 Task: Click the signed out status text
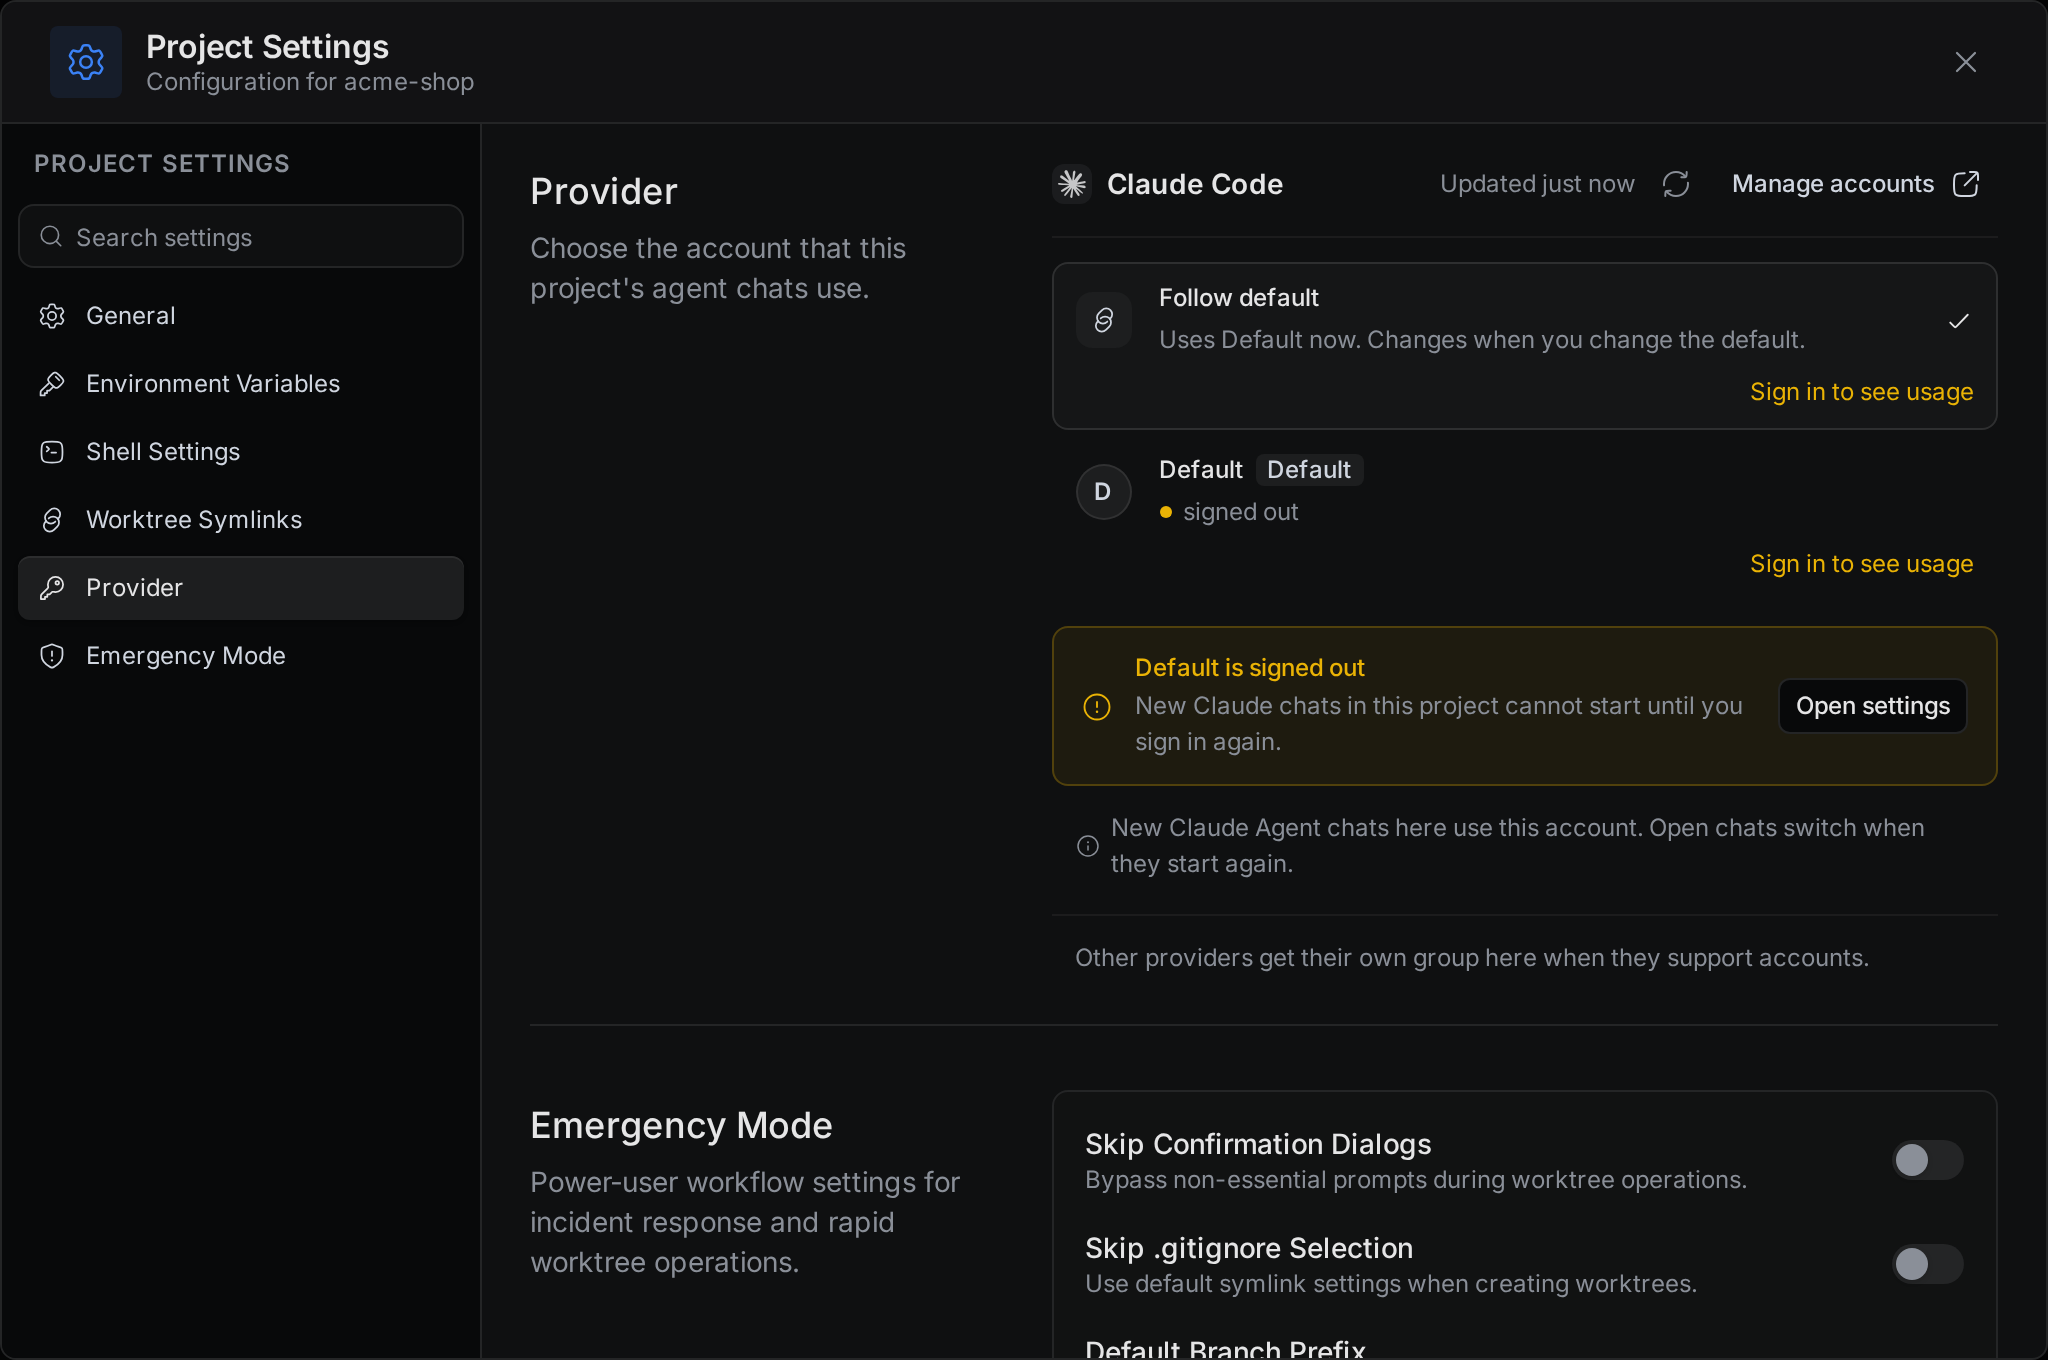pyautogui.click(x=1240, y=512)
